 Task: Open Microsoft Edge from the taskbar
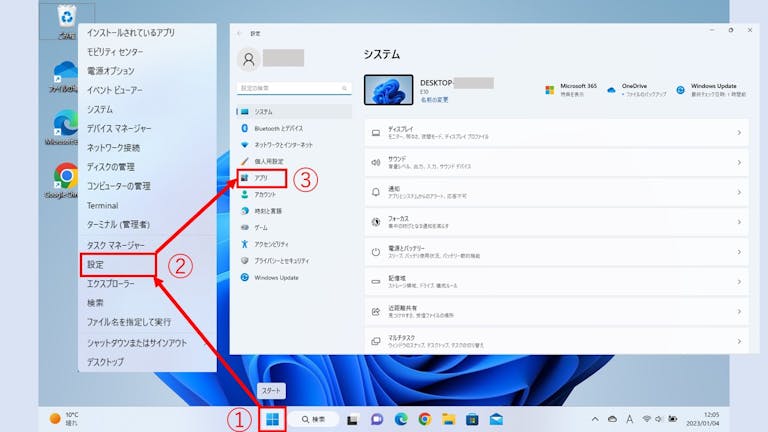pos(401,419)
